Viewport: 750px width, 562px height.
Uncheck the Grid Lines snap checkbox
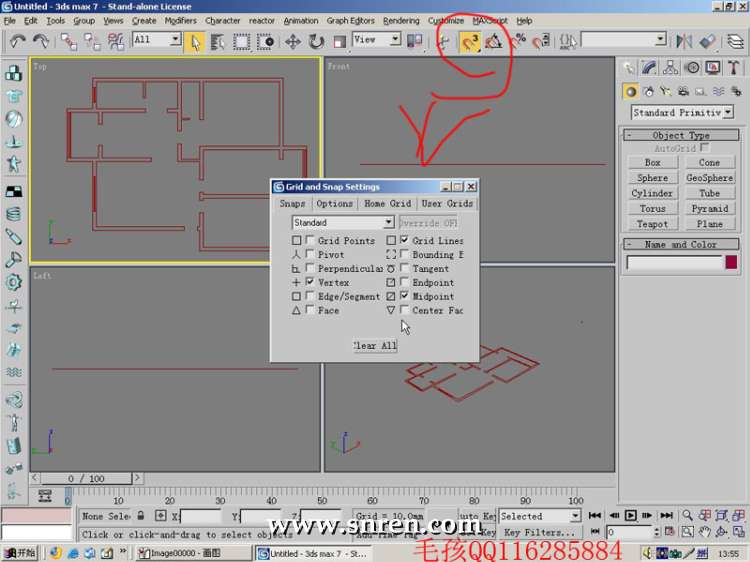point(405,240)
